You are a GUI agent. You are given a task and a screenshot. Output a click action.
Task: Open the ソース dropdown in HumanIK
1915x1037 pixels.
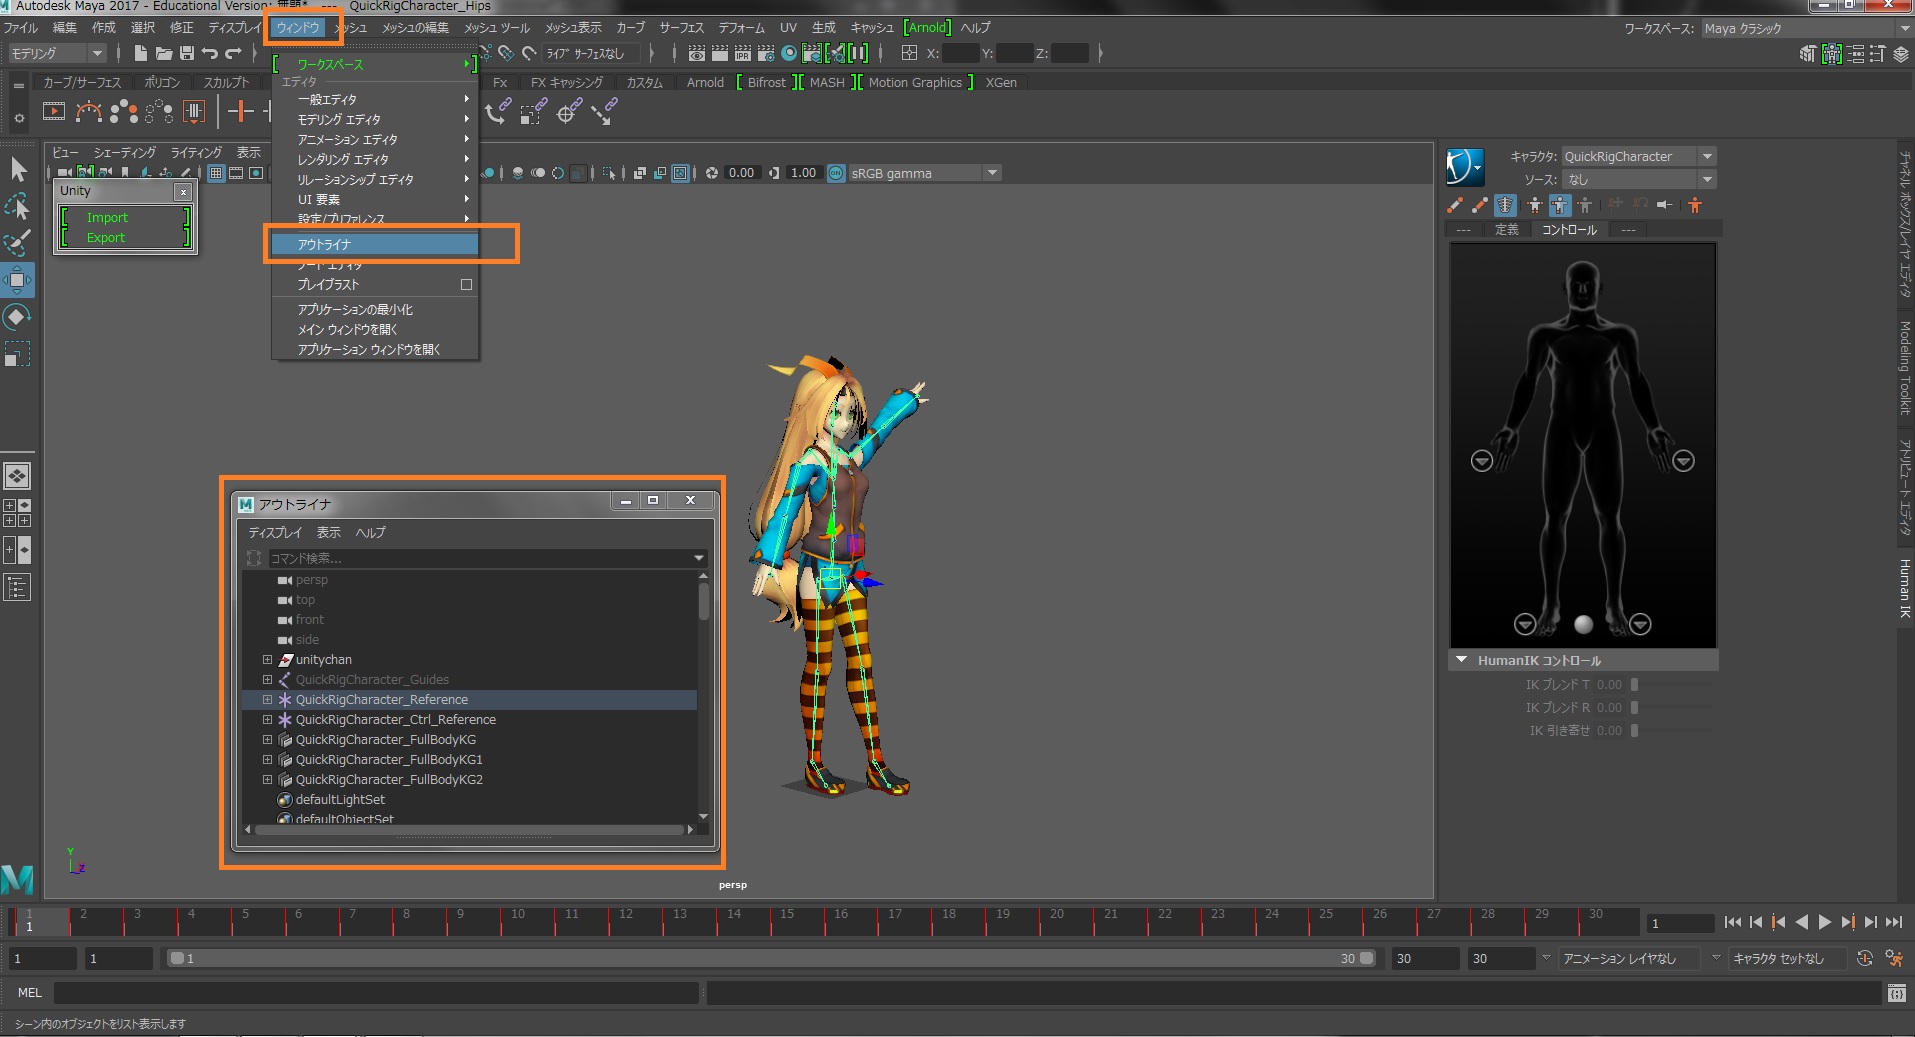1639,180
